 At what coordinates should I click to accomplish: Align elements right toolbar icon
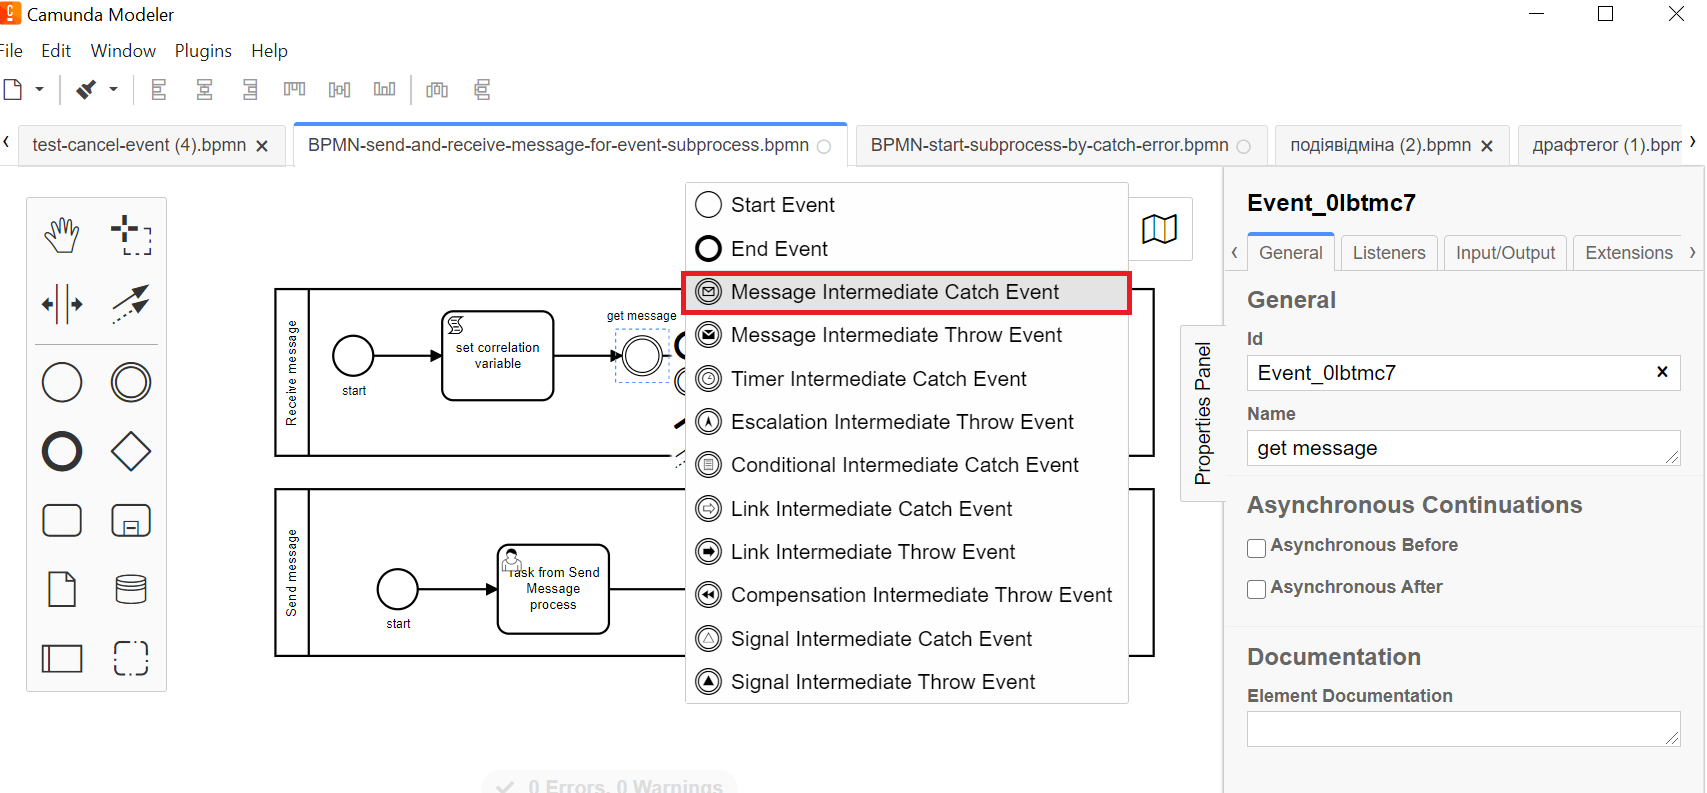click(x=250, y=90)
